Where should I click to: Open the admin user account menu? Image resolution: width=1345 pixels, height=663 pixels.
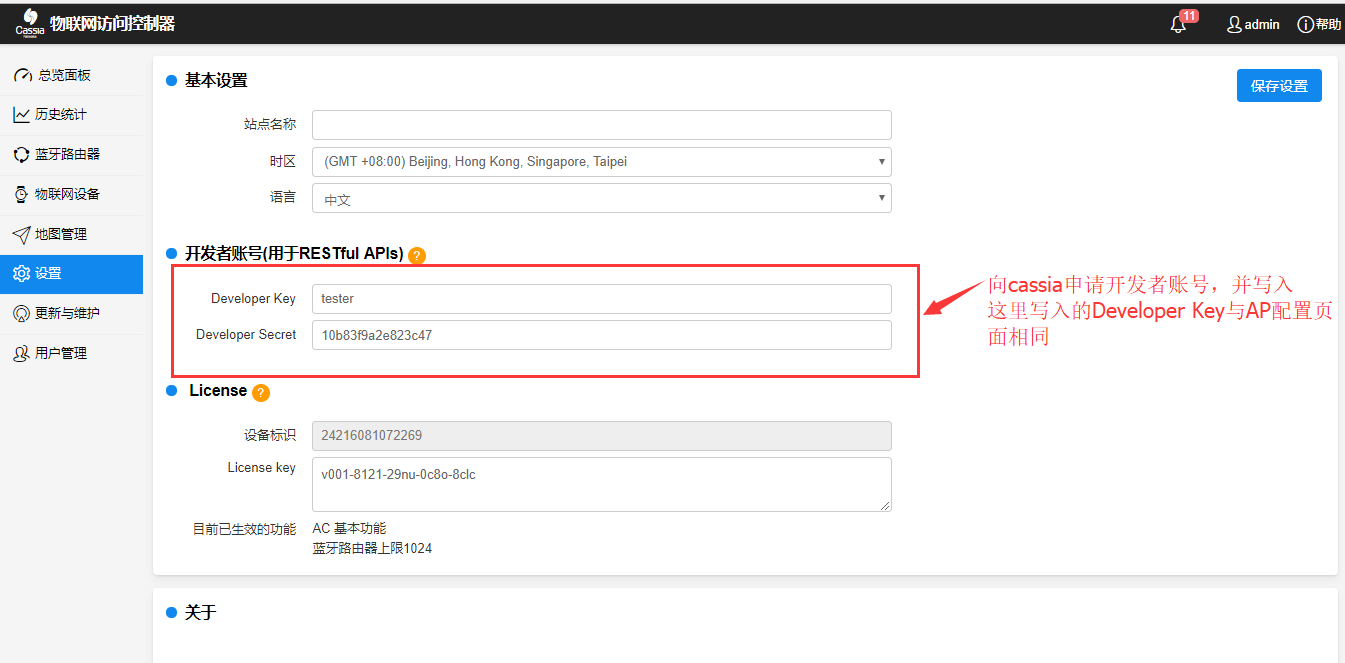click(x=1253, y=24)
